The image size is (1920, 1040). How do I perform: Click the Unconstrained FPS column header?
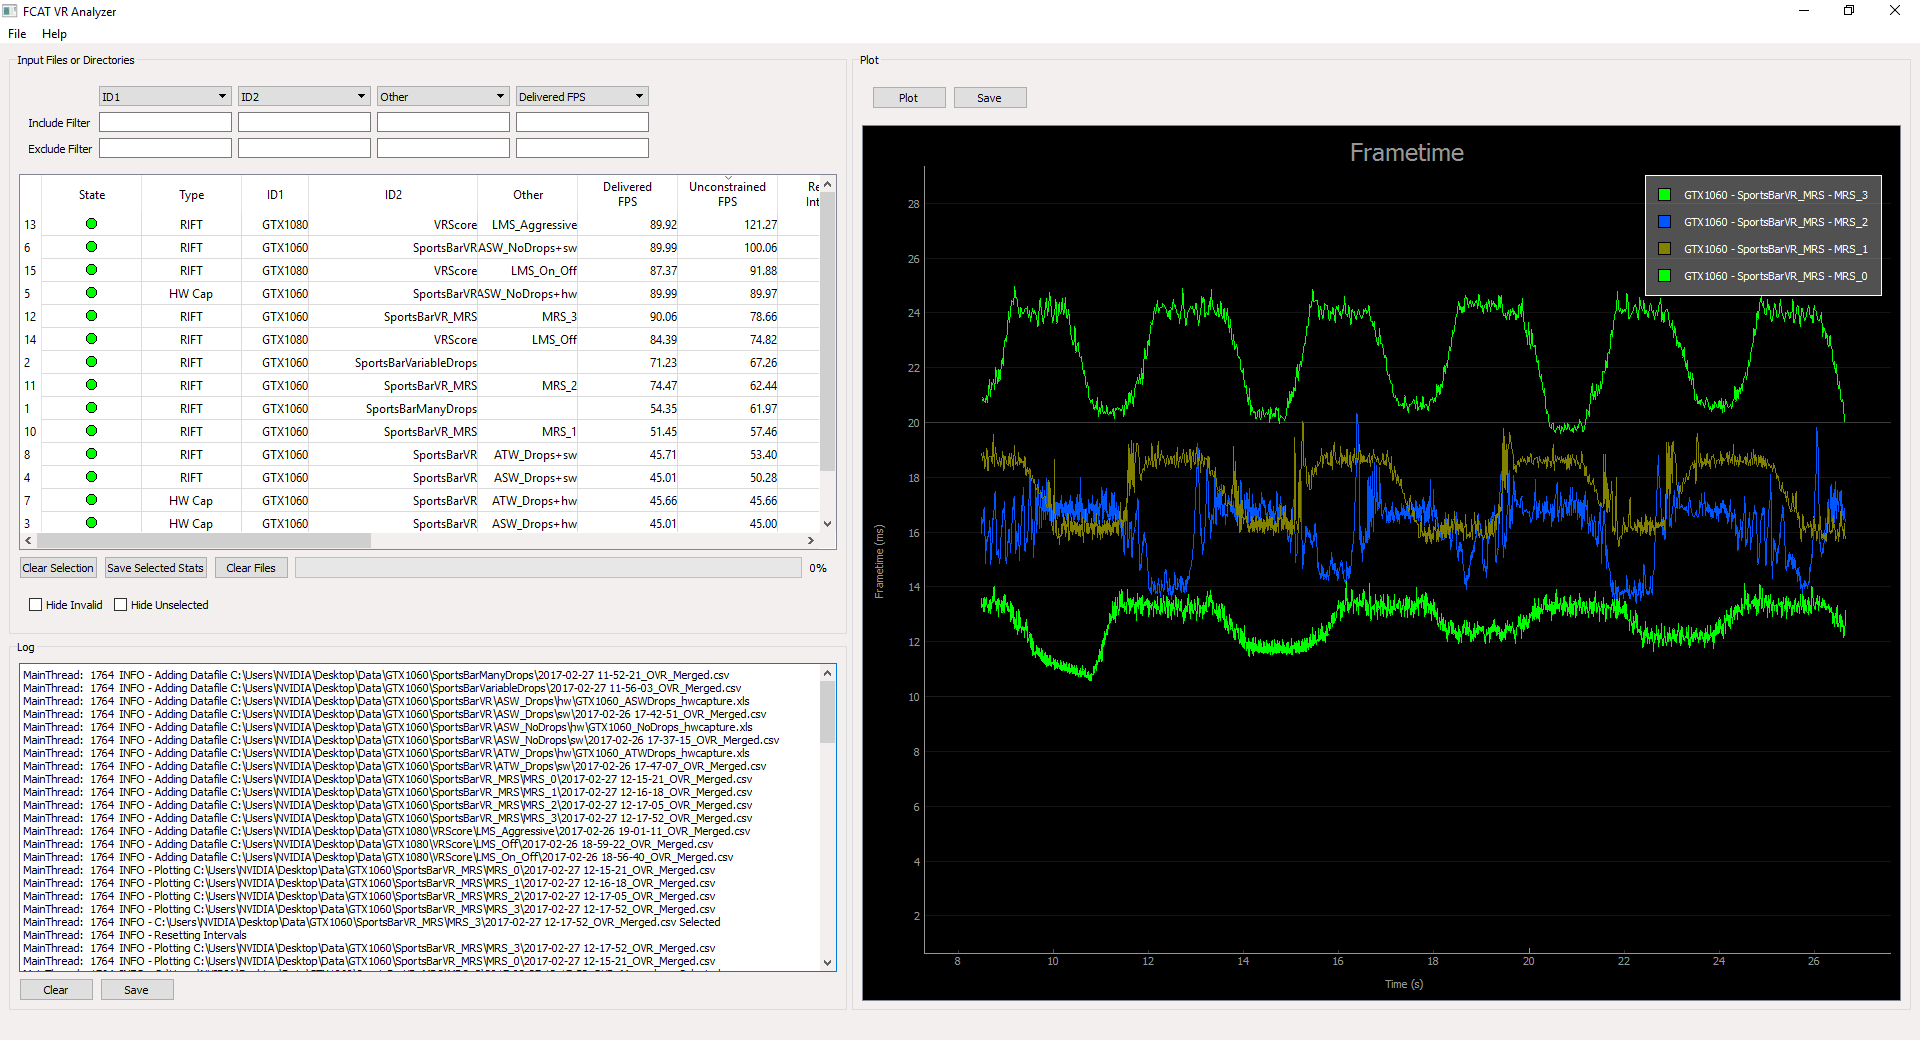(727, 194)
